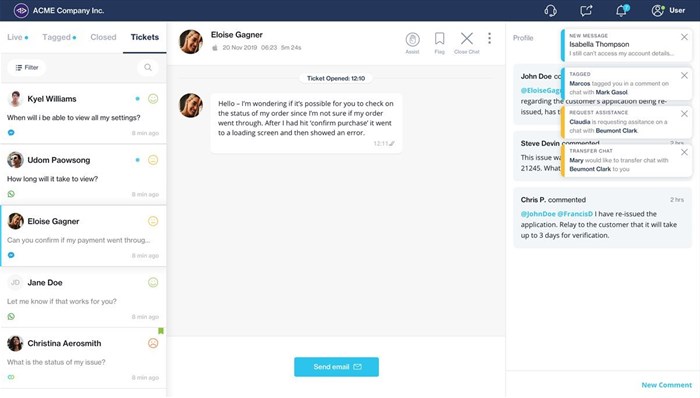
Task: Open the headset support icon
Action: click(550, 10)
